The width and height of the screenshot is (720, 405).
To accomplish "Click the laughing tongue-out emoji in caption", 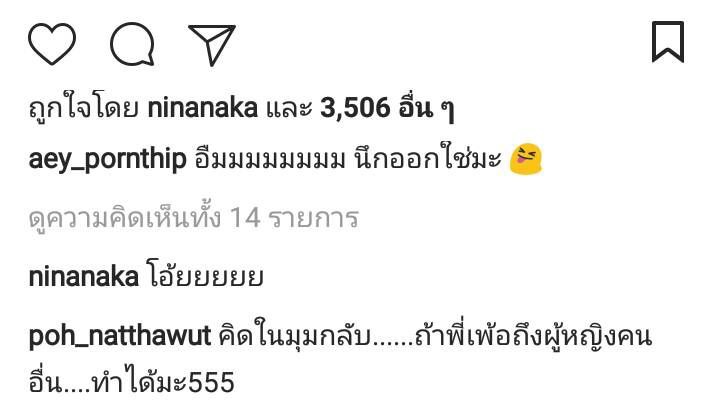I will click(x=526, y=159).
